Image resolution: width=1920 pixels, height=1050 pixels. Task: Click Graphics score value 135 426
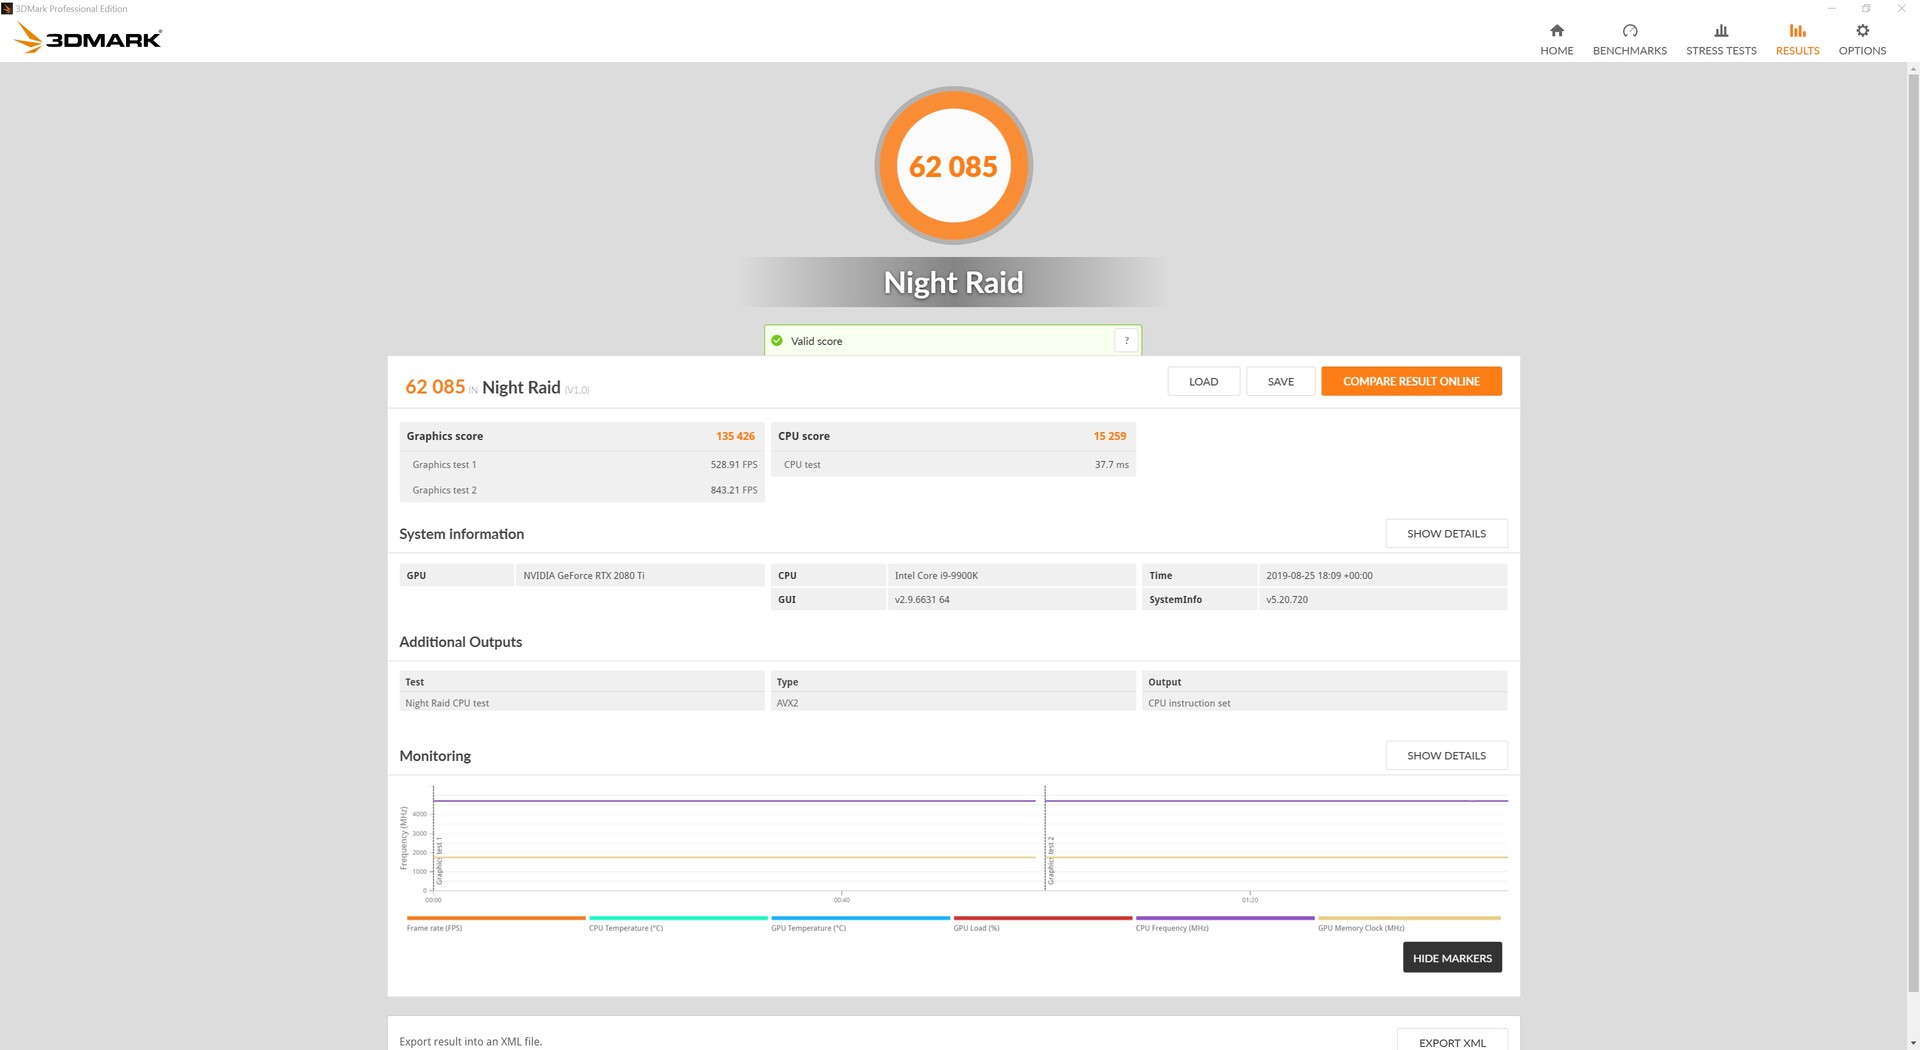click(735, 436)
